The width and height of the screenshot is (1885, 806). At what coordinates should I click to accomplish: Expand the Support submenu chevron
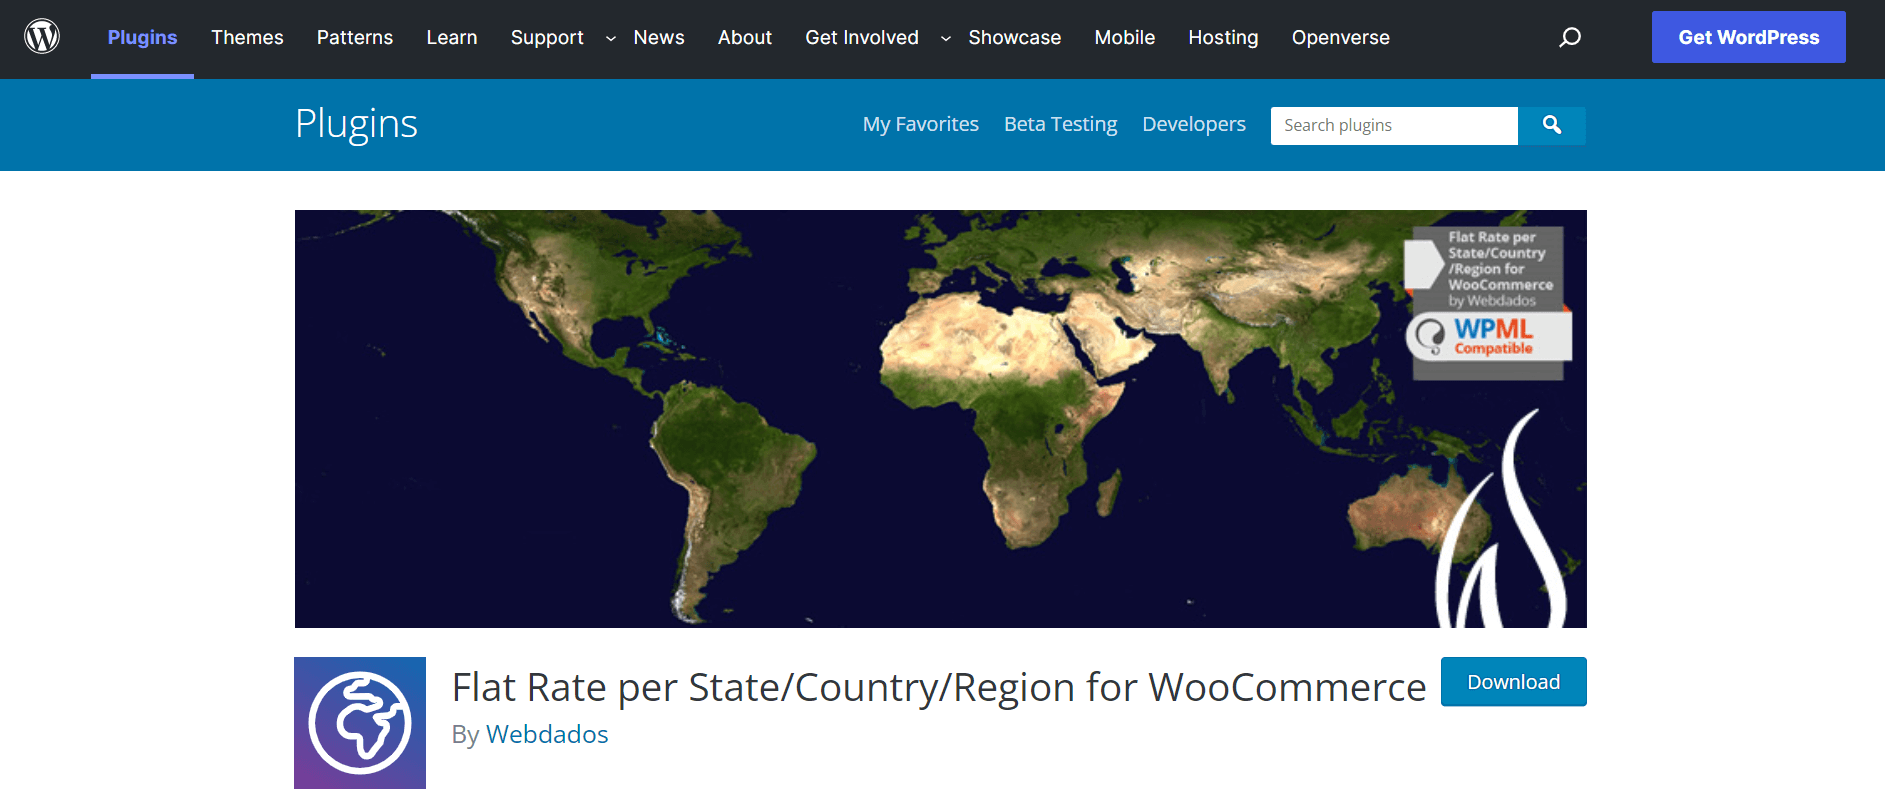point(610,38)
